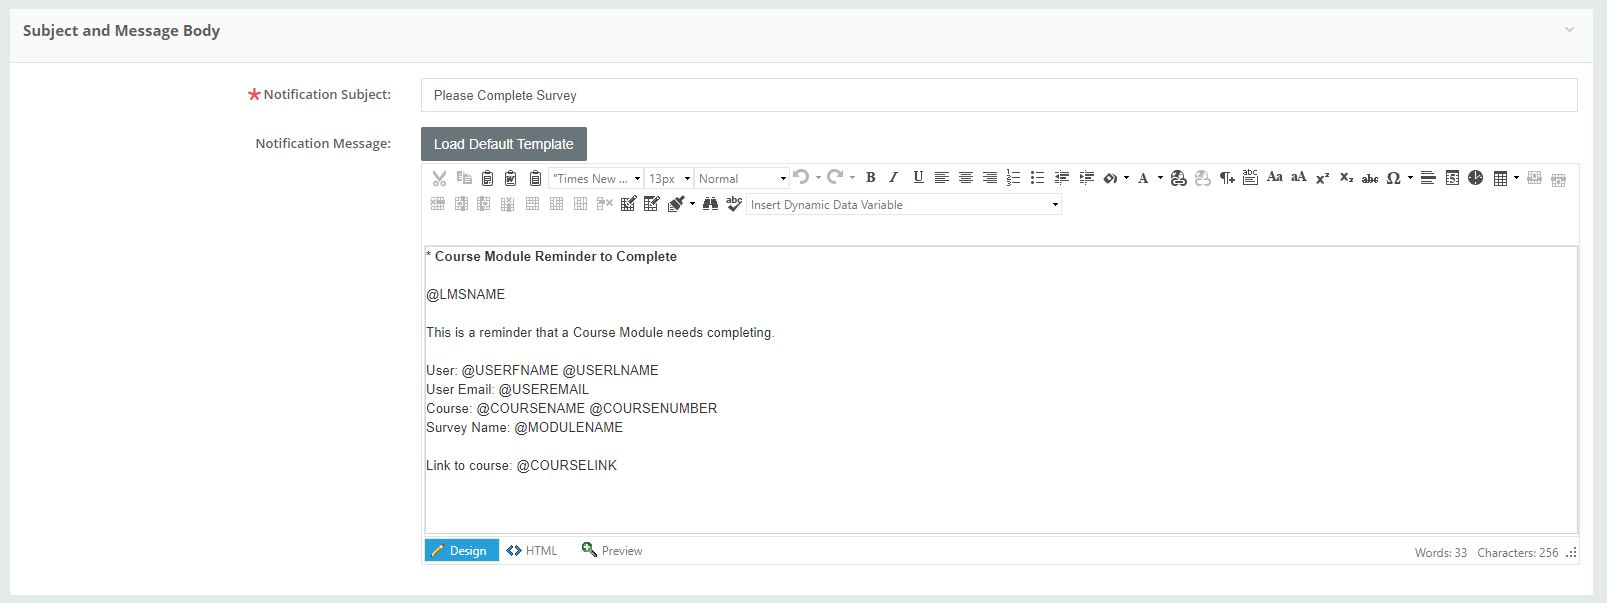Switch to the HTML view tab
The image size is (1607, 603).
(532, 551)
